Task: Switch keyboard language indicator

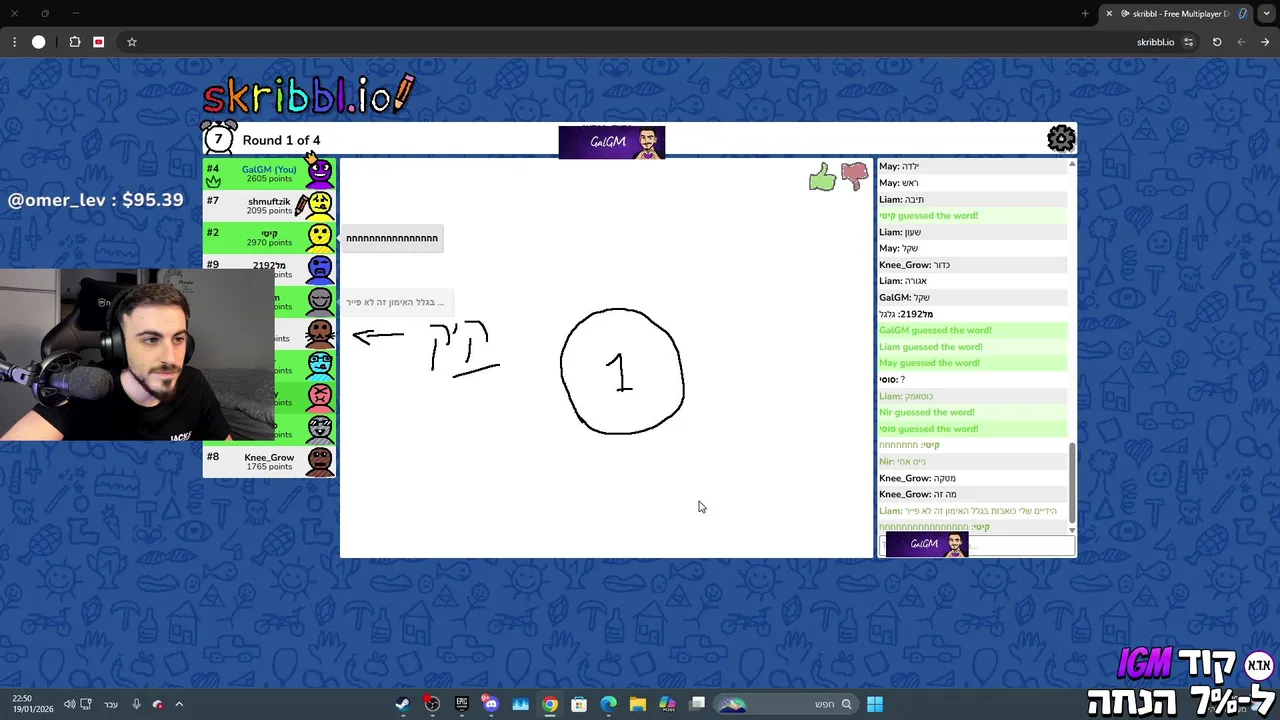Action: pos(111,704)
